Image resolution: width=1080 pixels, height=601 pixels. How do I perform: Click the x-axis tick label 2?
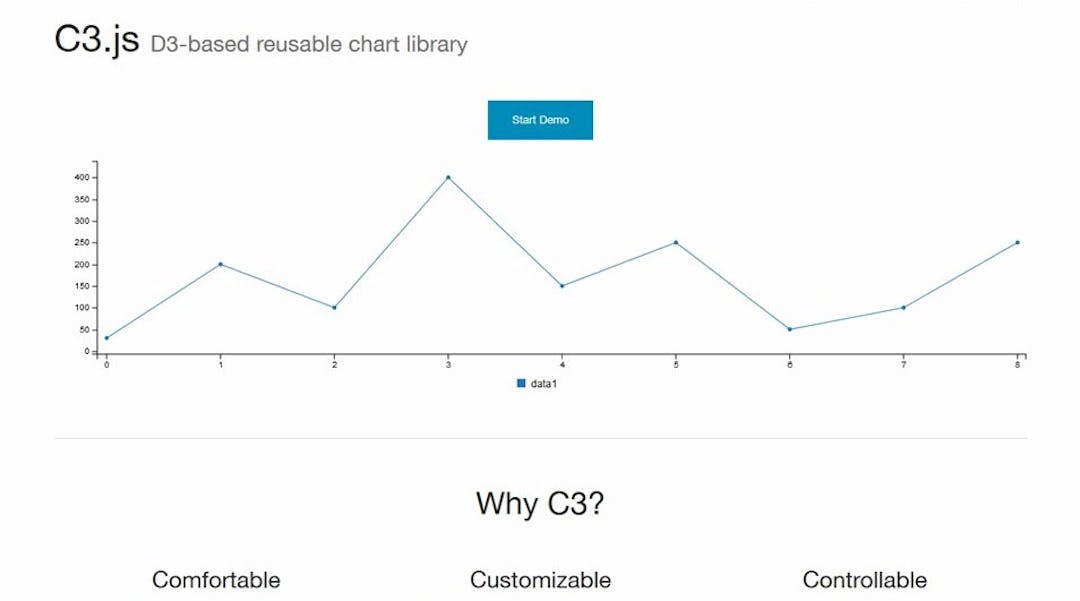(334, 365)
